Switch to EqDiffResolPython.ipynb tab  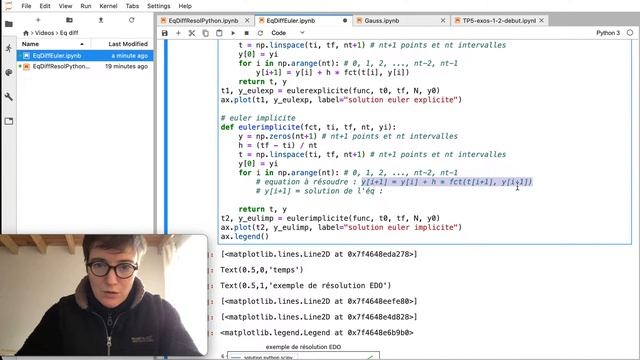tap(203, 20)
